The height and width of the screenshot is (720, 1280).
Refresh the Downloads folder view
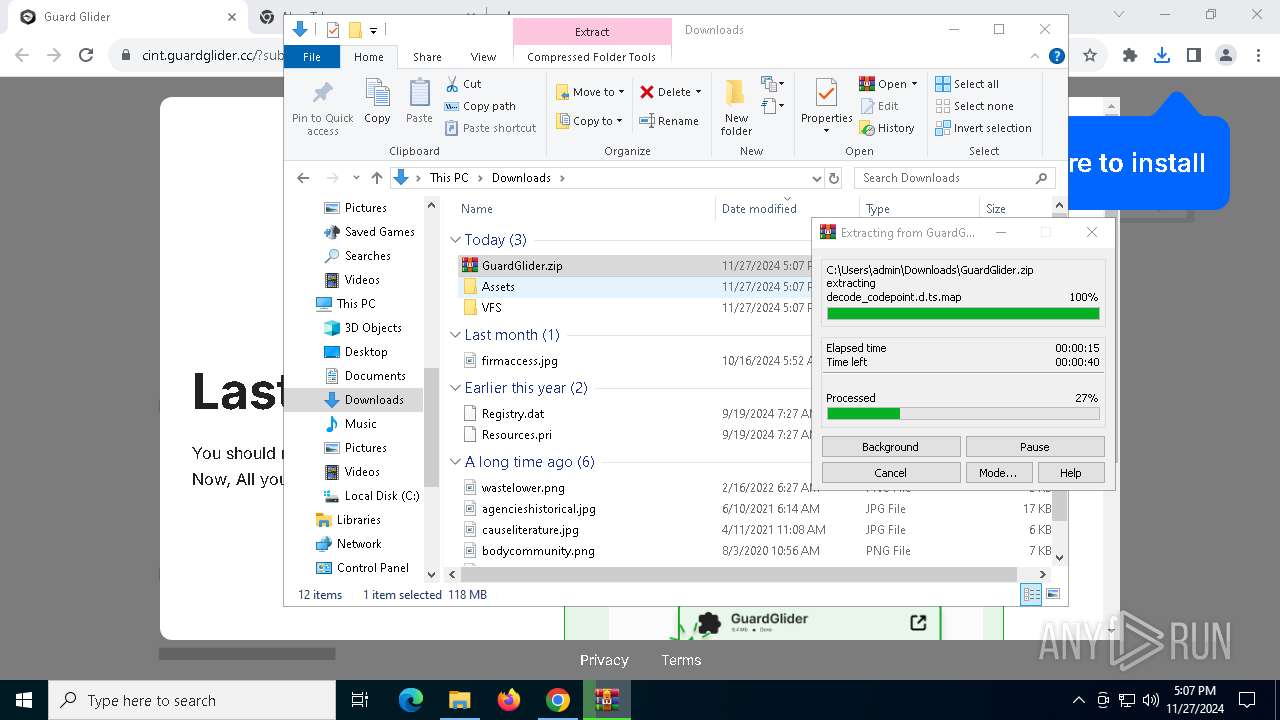click(x=834, y=178)
